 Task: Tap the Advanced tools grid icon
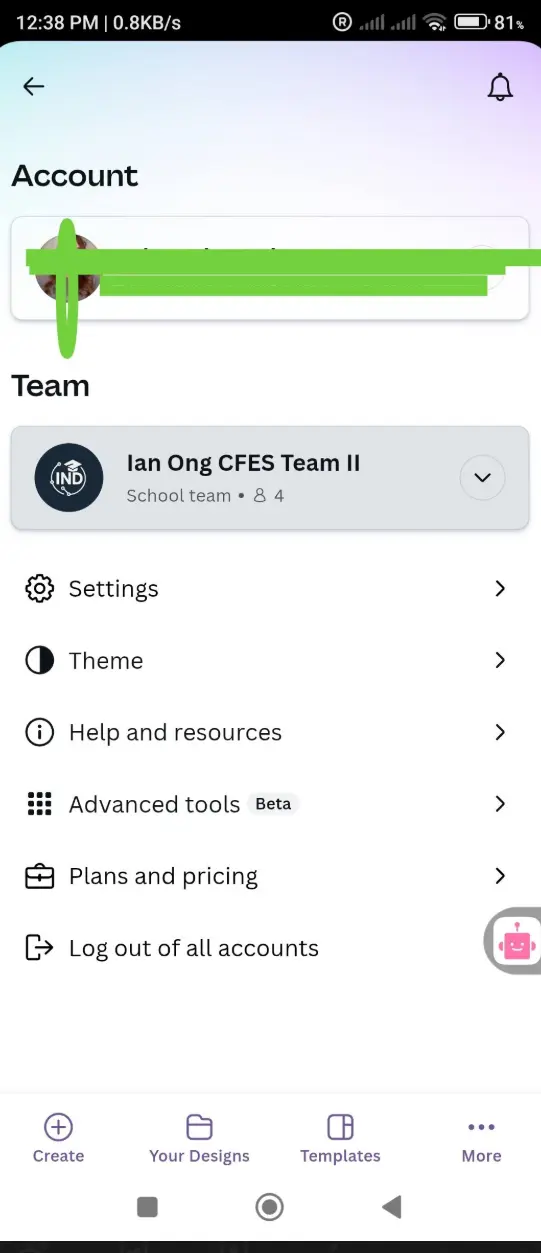tap(39, 804)
